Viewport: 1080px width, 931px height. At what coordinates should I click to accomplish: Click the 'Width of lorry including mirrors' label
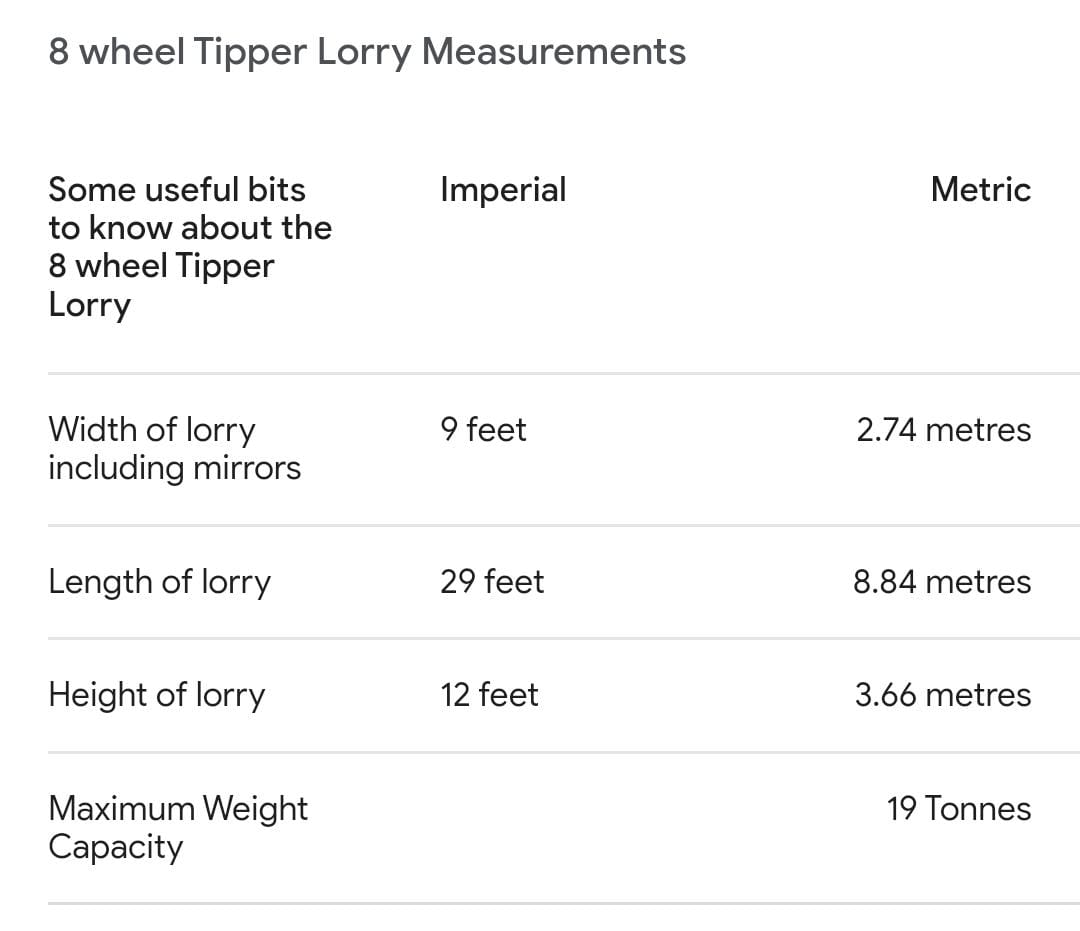pos(174,448)
